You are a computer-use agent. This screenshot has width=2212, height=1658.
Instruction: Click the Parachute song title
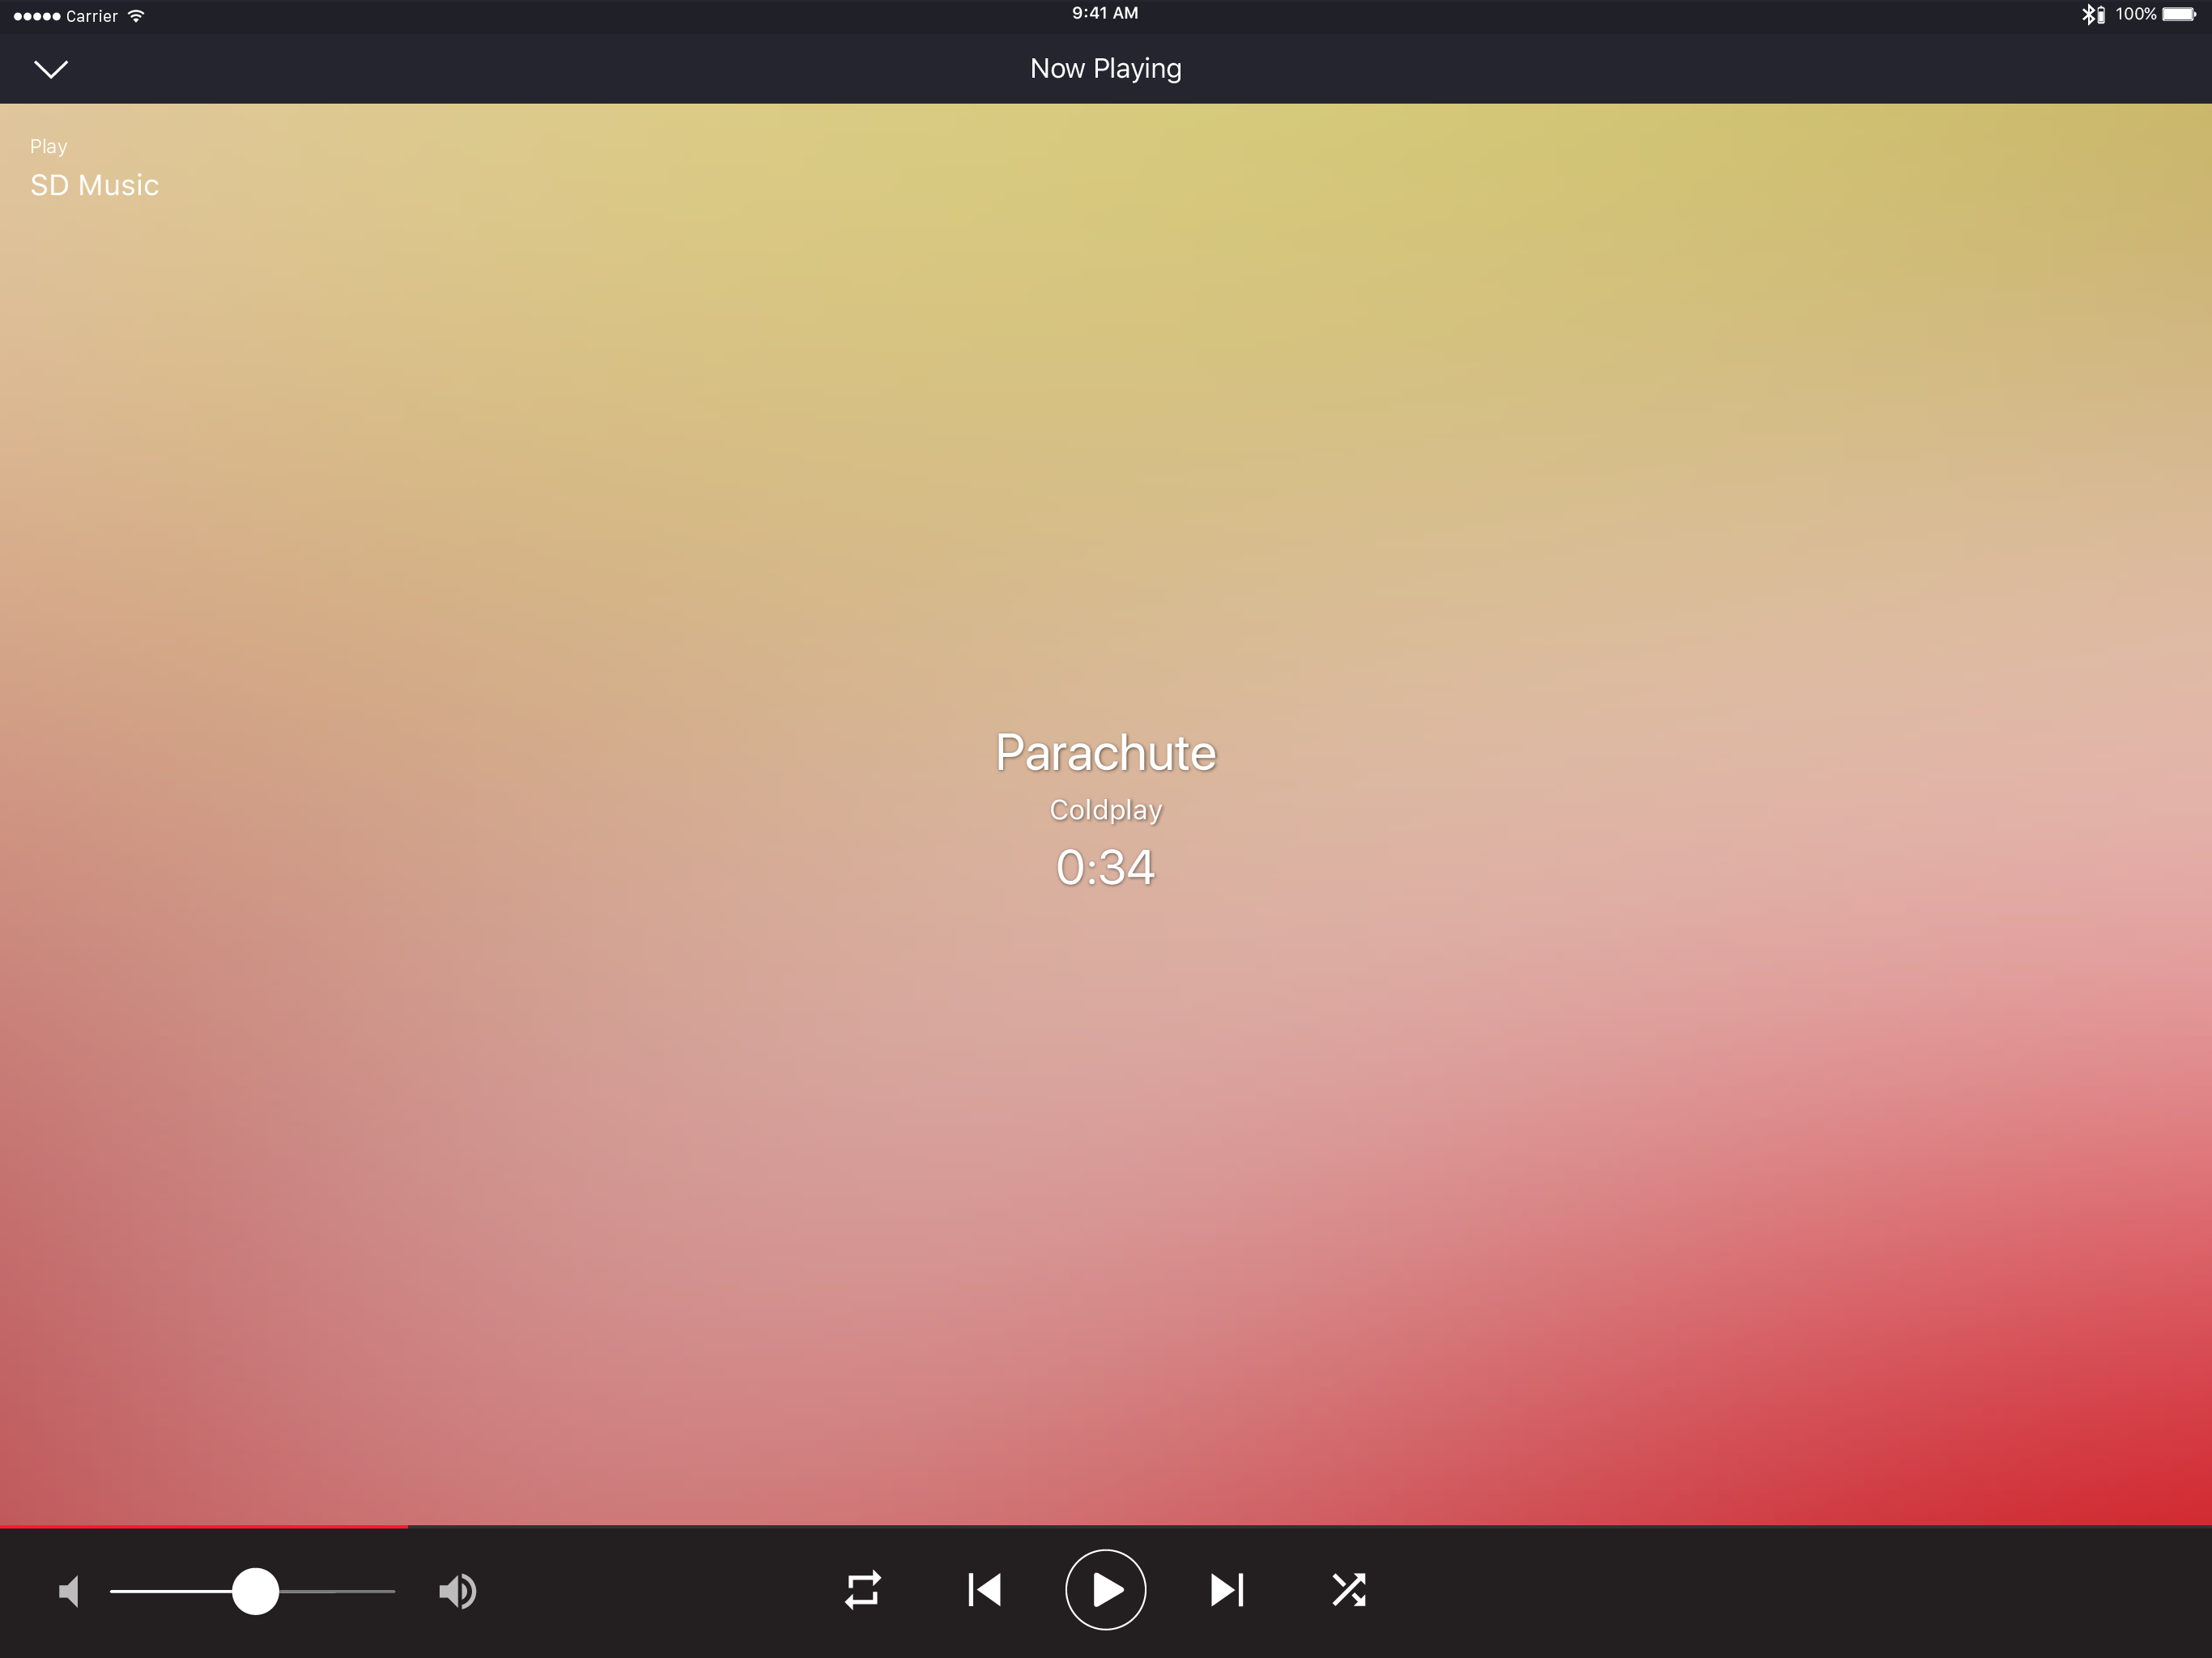tap(1105, 752)
